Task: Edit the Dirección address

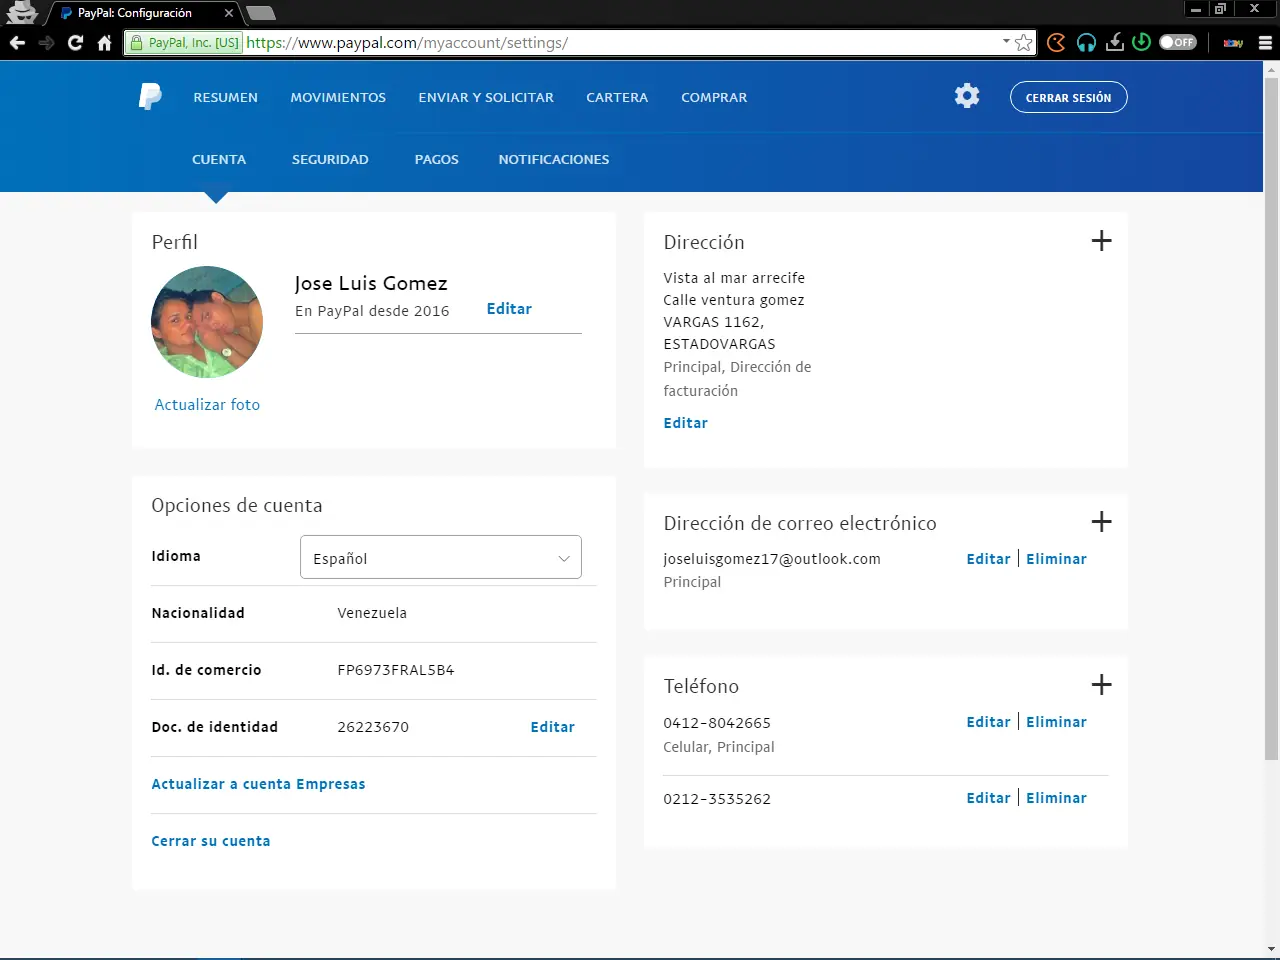Action: click(x=686, y=423)
